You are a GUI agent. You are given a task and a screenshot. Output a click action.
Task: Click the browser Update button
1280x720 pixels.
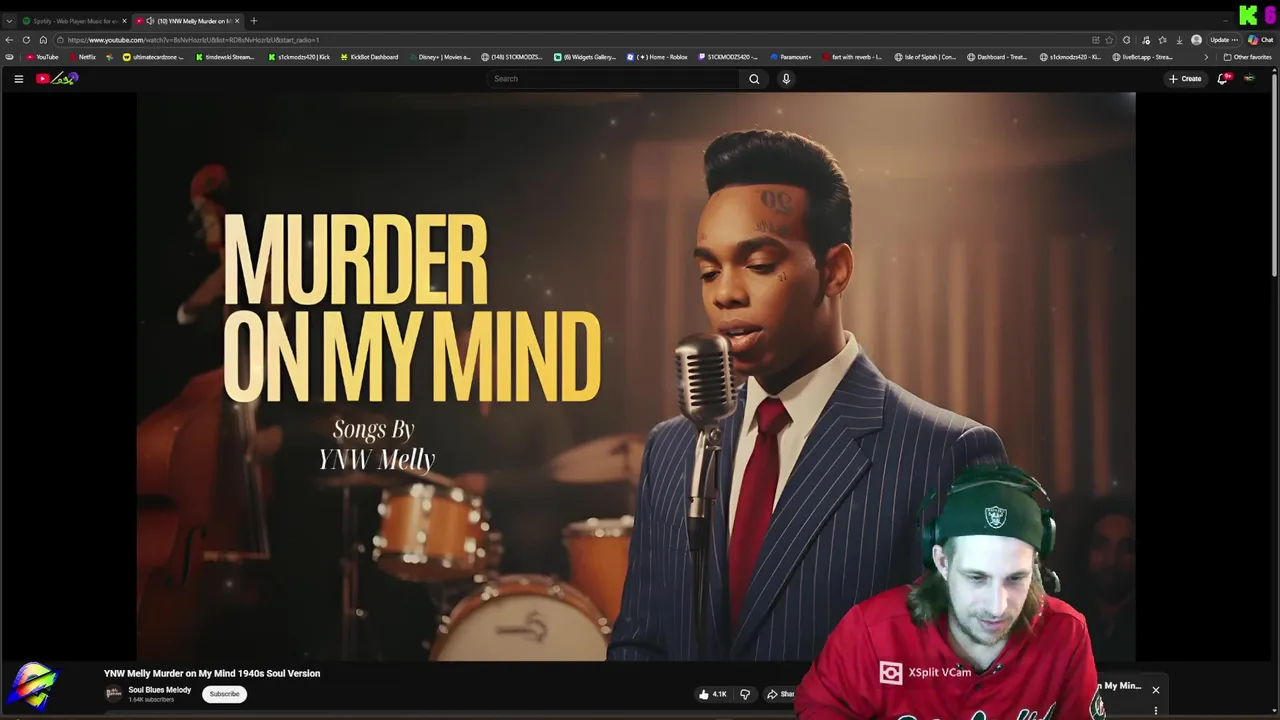click(x=1224, y=40)
